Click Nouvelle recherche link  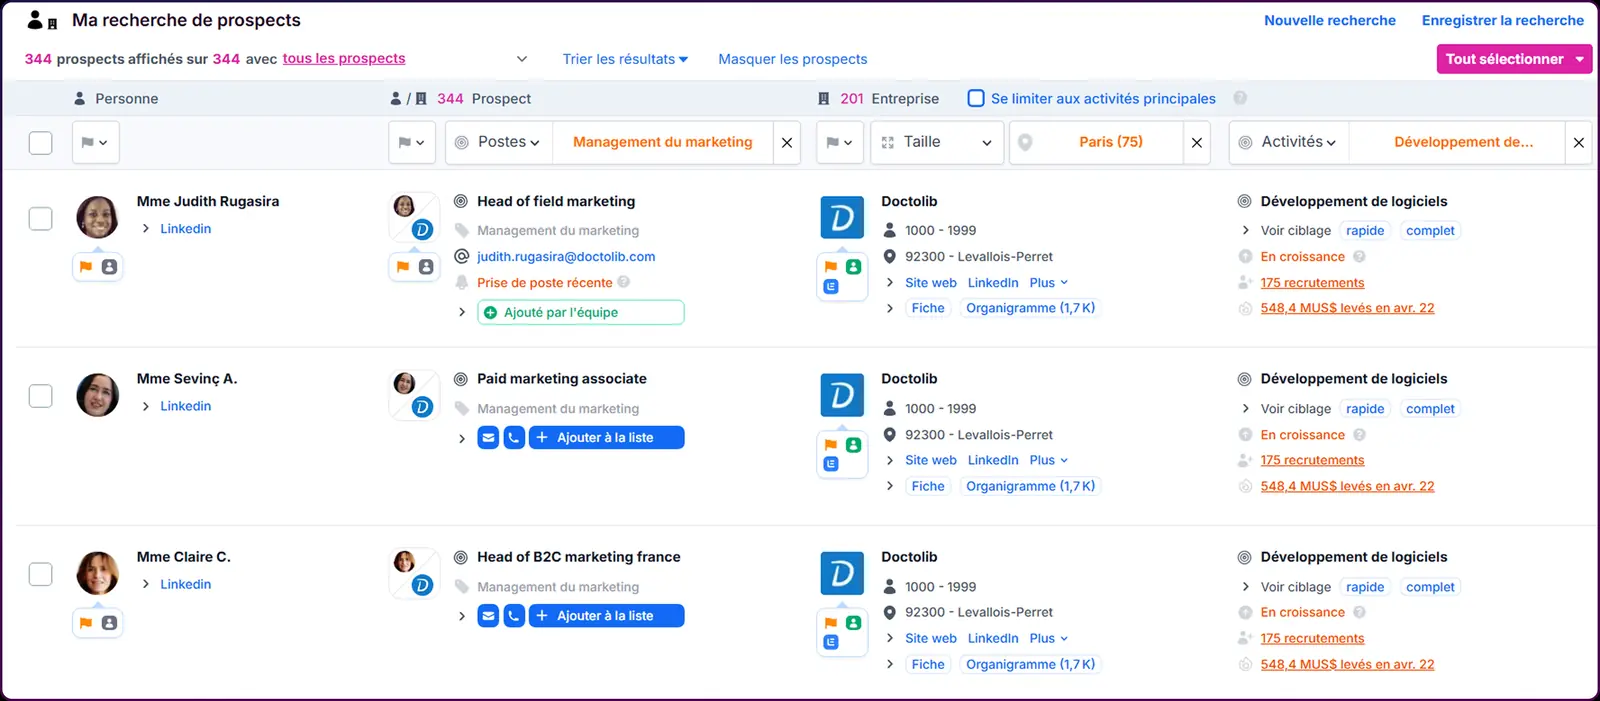coord(1329,20)
